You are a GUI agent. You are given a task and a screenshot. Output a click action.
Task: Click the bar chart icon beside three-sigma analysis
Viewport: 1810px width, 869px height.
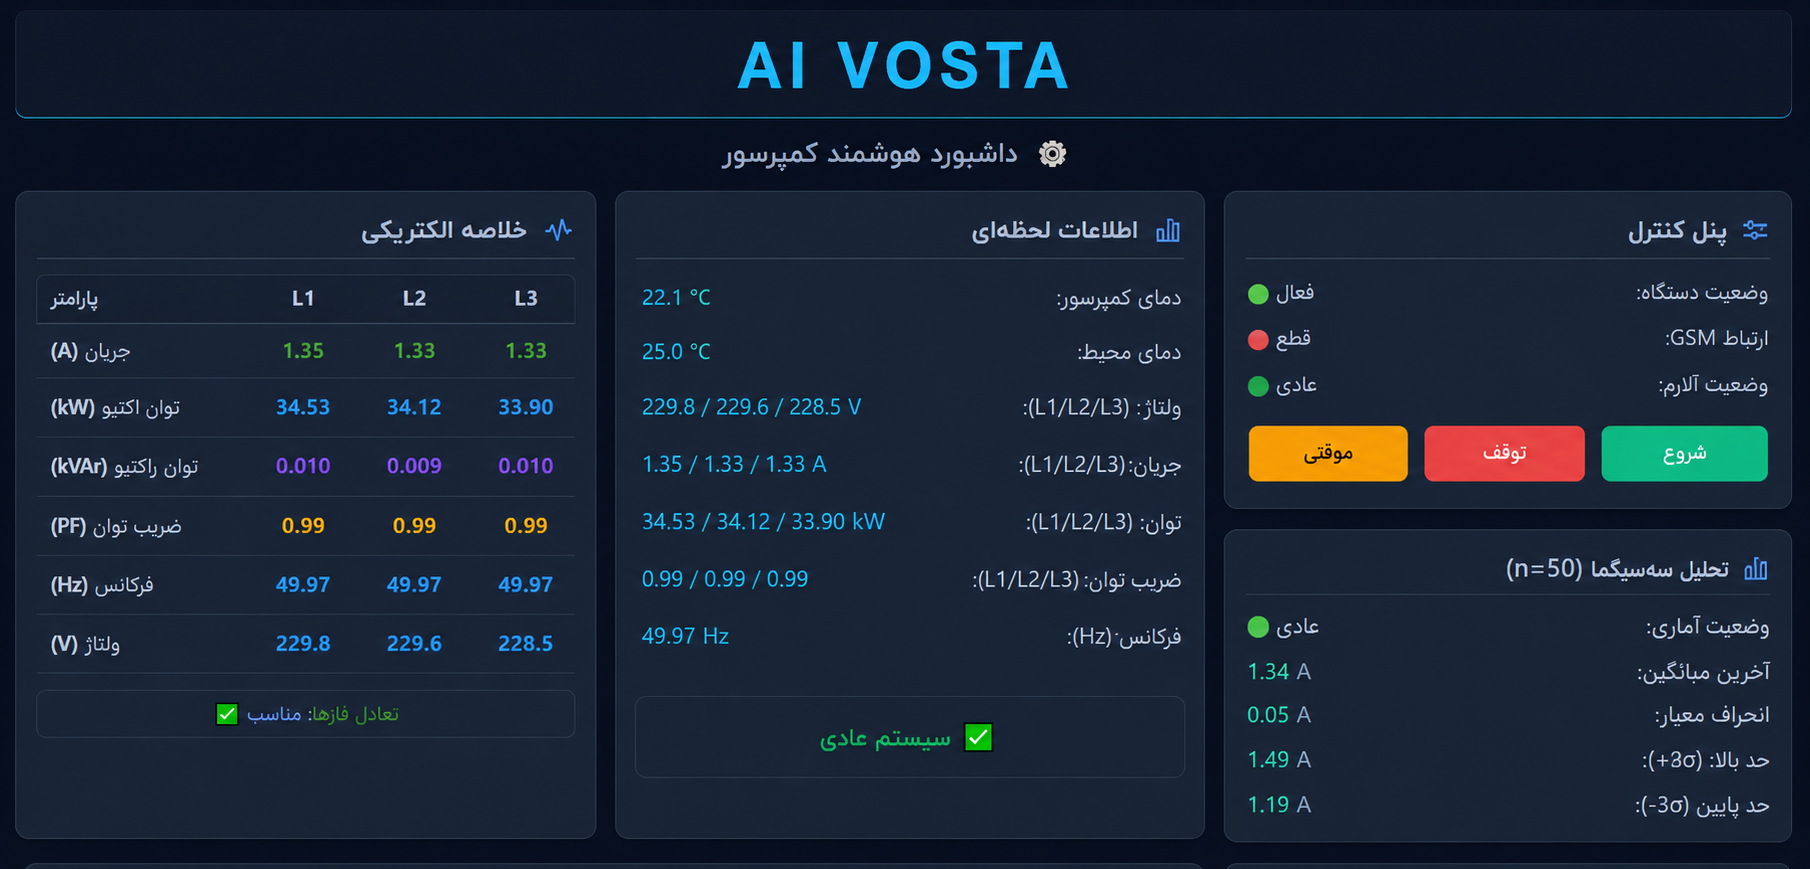click(1756, 569)
